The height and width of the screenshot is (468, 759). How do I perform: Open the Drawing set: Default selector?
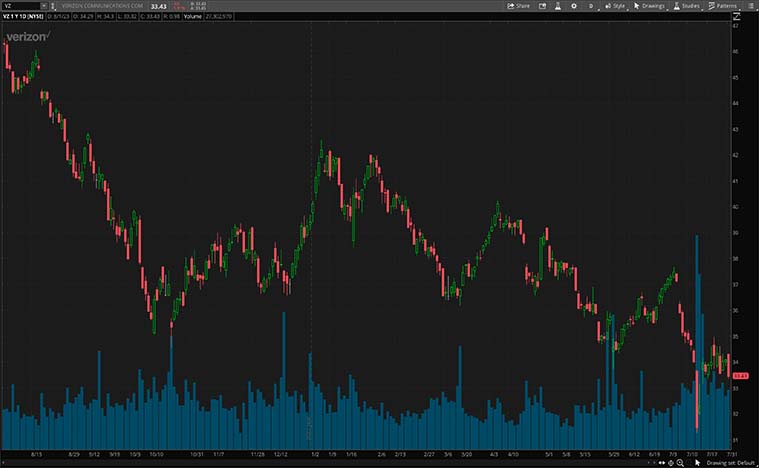[730, 463]
